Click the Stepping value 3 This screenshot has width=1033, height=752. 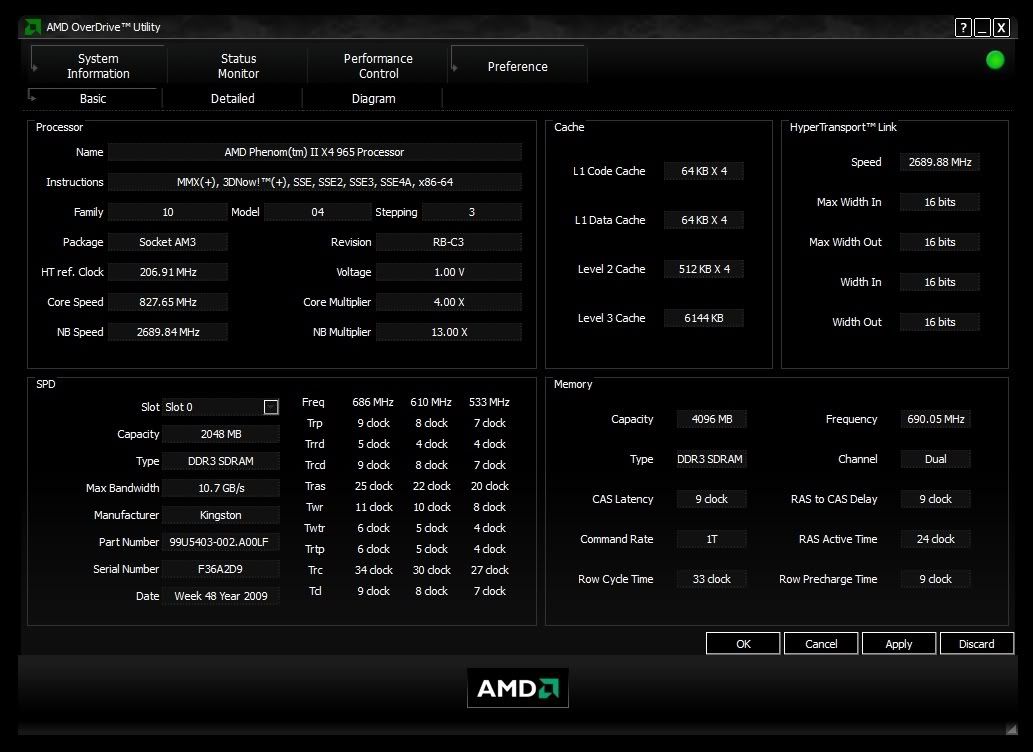(471, 212)
